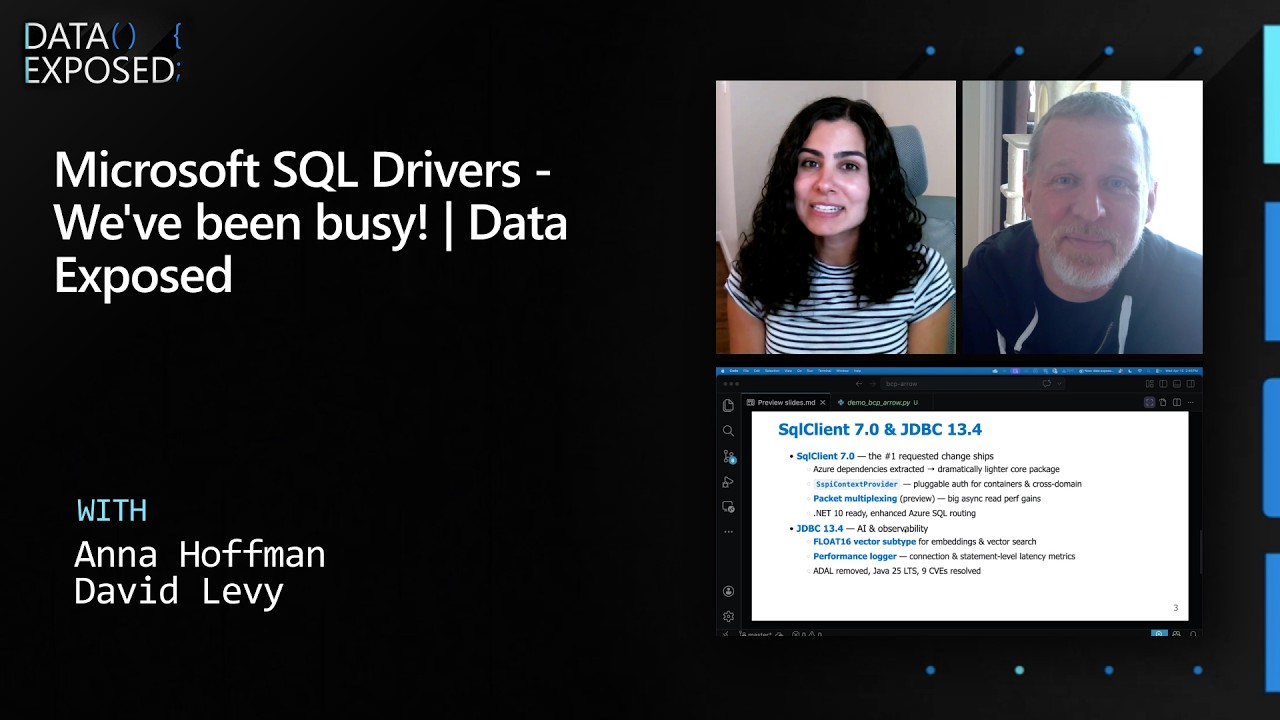The height and width of the screenshot is (720, 1280).
Task: Split the editor to the right
Action: 1177,402
